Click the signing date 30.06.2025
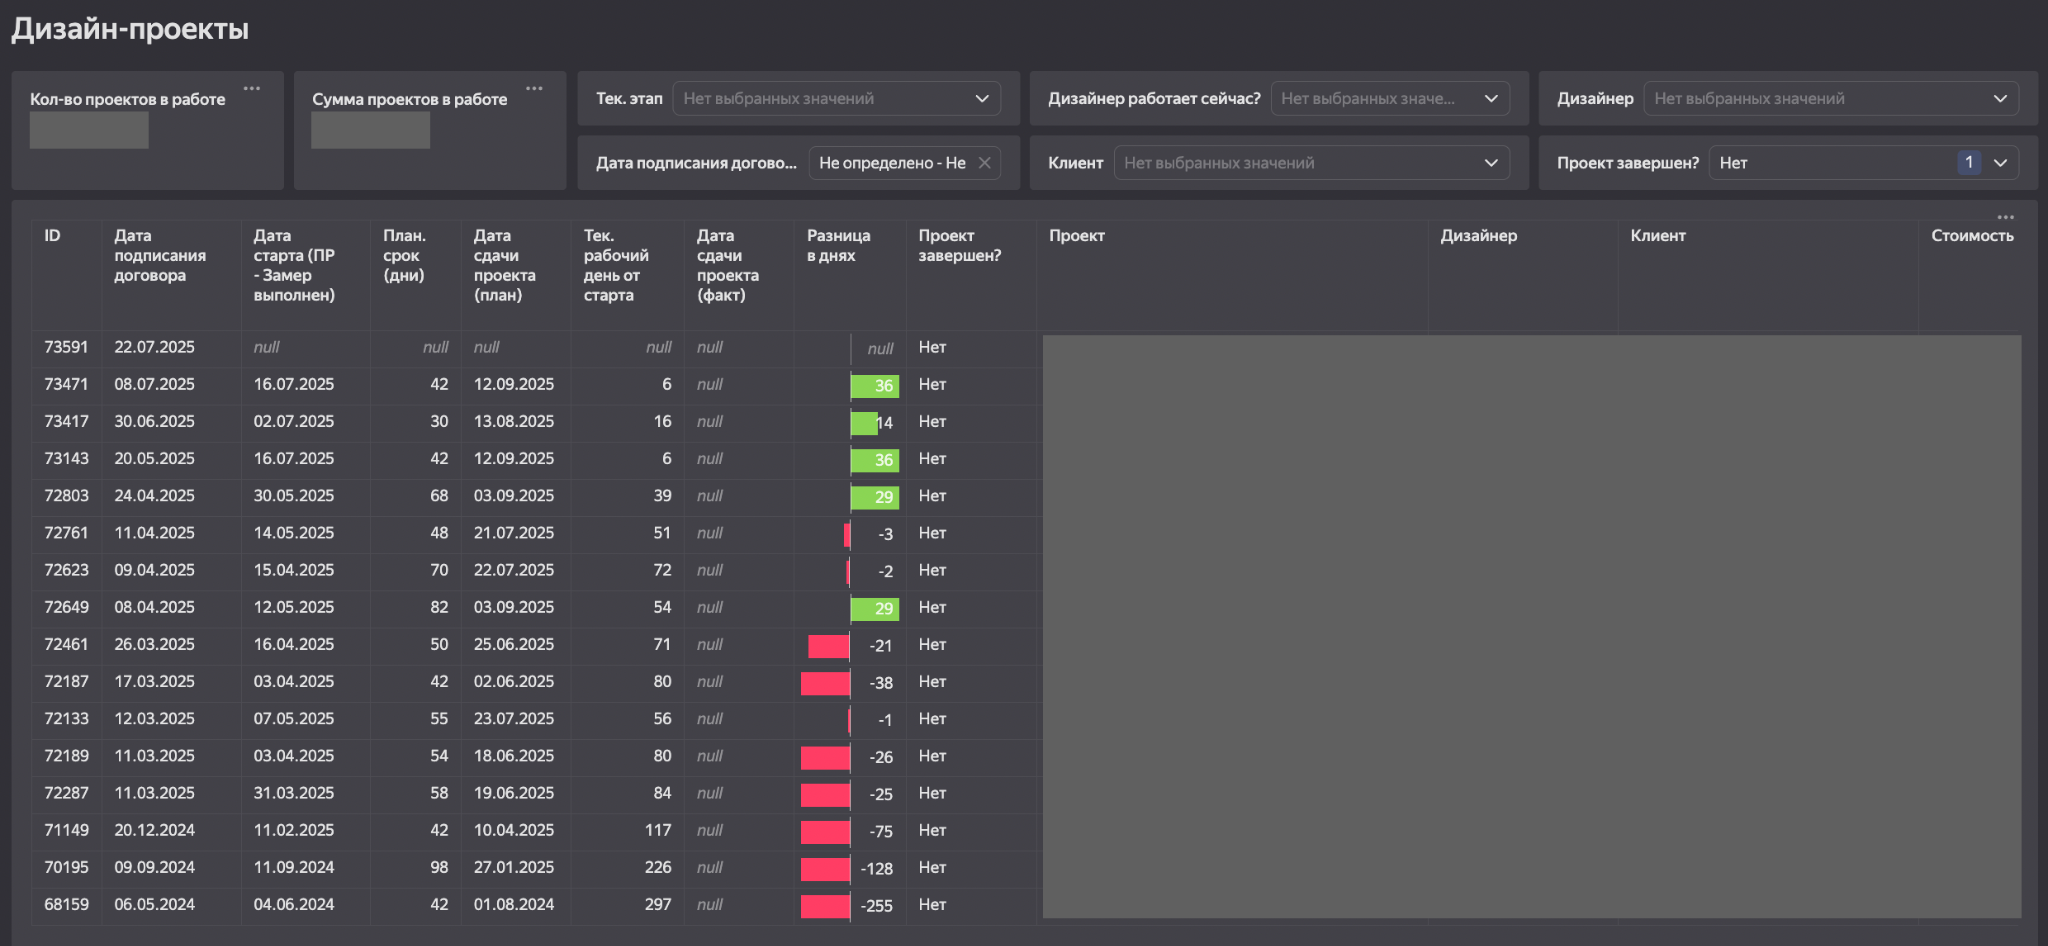 tap(154, 422)
